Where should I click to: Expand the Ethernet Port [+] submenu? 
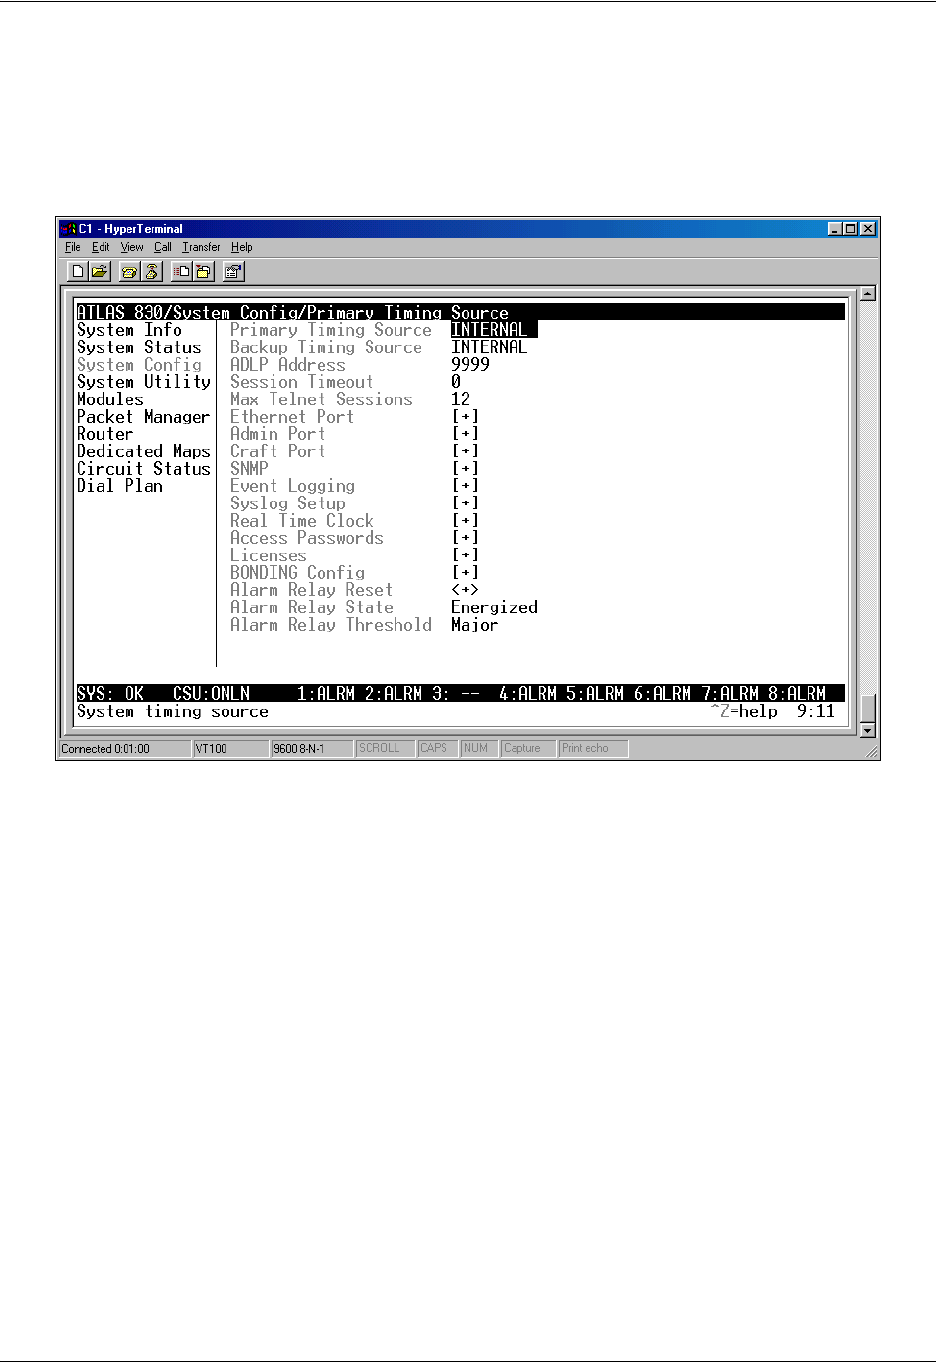click(x=465, y=417)
